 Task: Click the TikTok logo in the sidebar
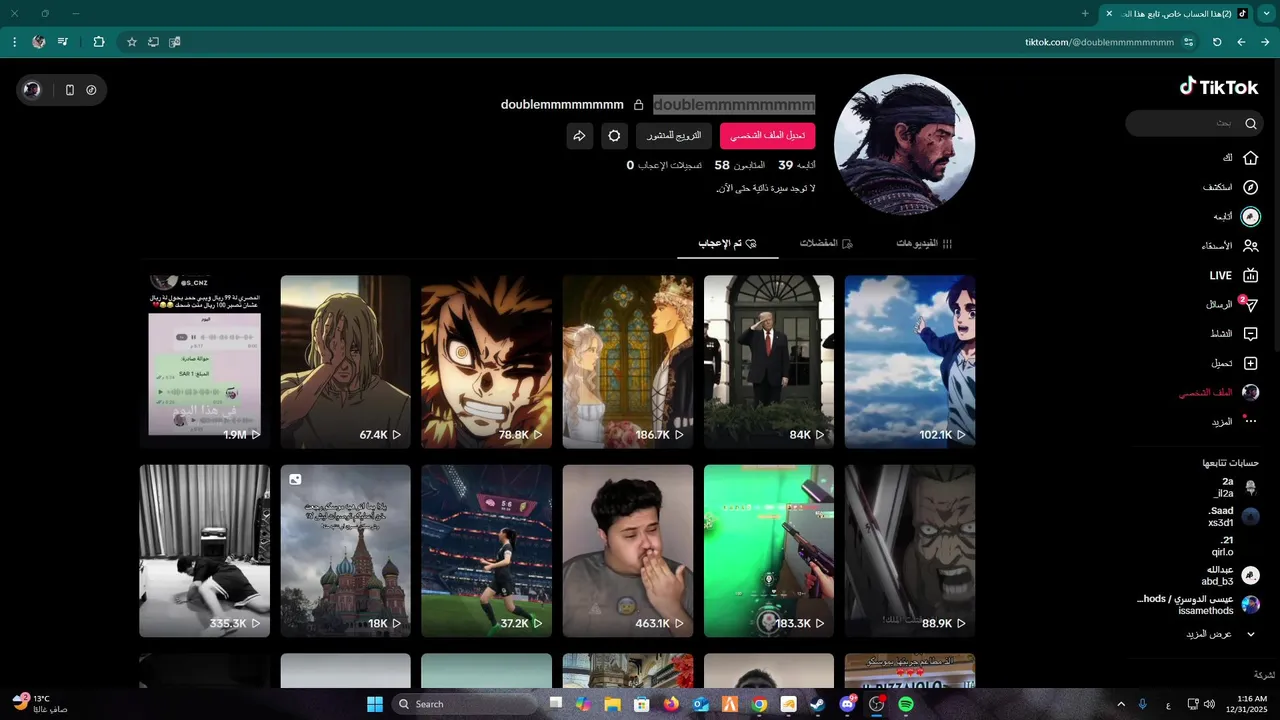(x=1219, y=87)
